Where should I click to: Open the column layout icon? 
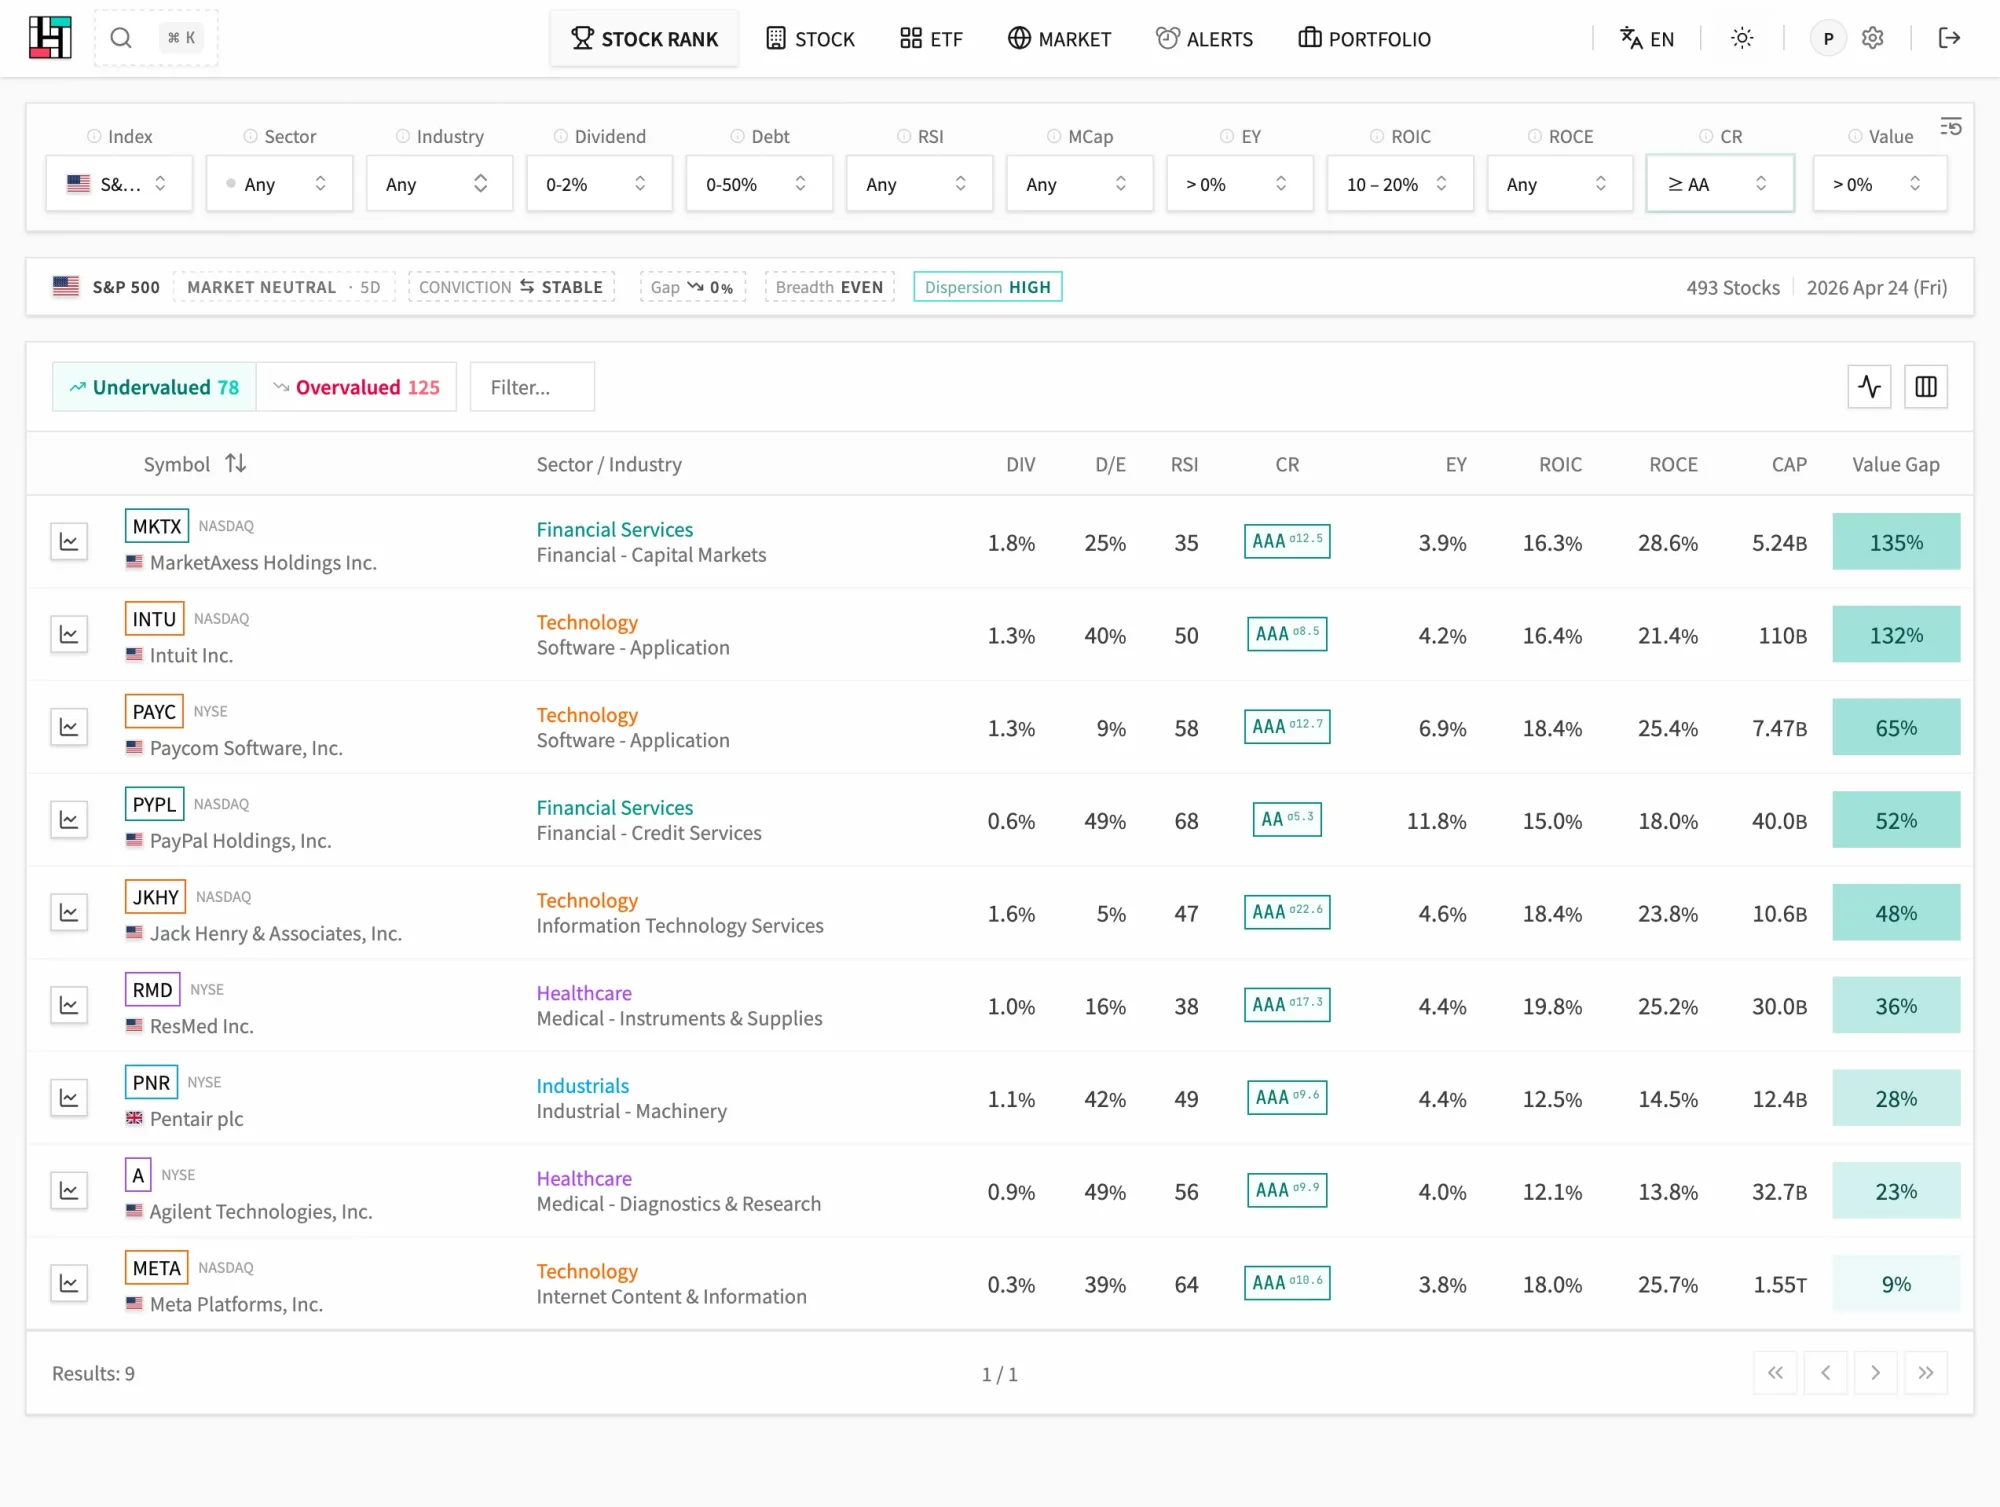click(1926, 386)
